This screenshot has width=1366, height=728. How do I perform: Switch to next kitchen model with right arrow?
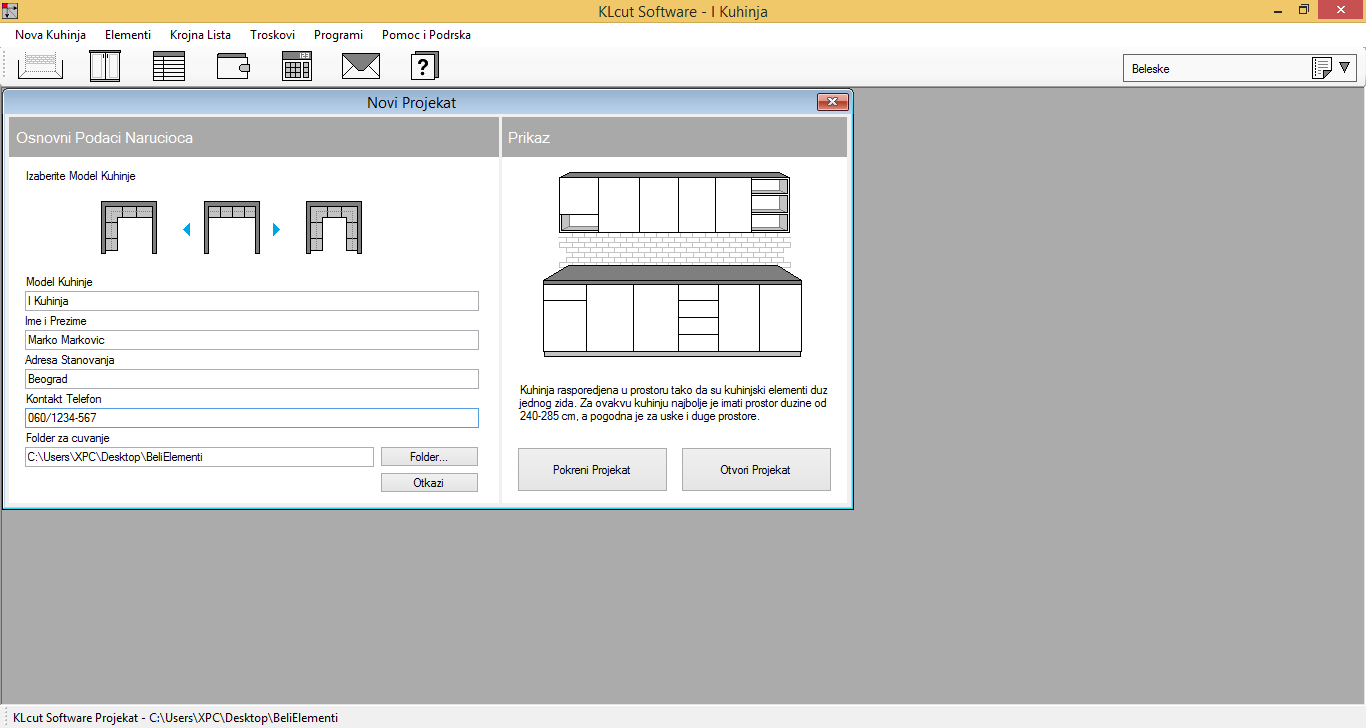pyautogui.click(x=277, y=230)
